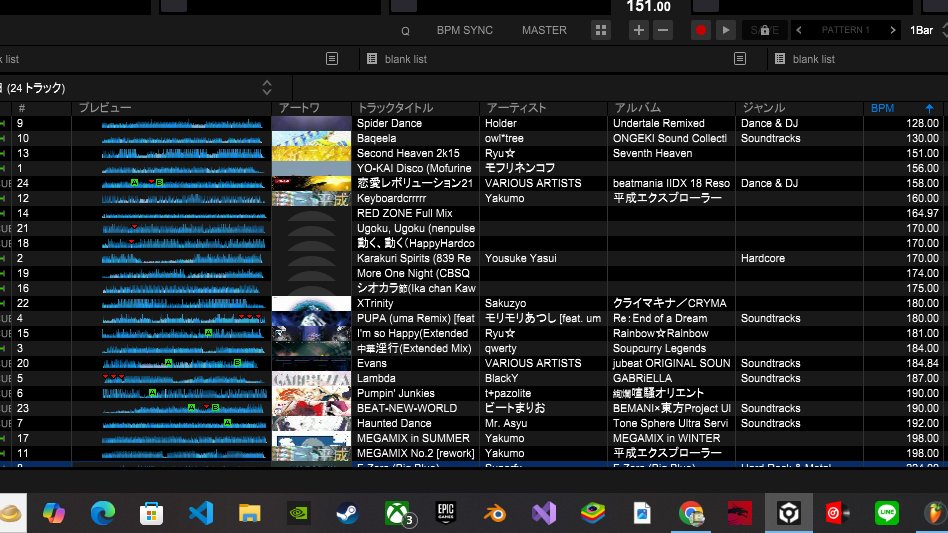The width and height of the screenshot is (948, 533).
Task: Open the Epic Games launcher in taskbar
Action: point(446,513)
